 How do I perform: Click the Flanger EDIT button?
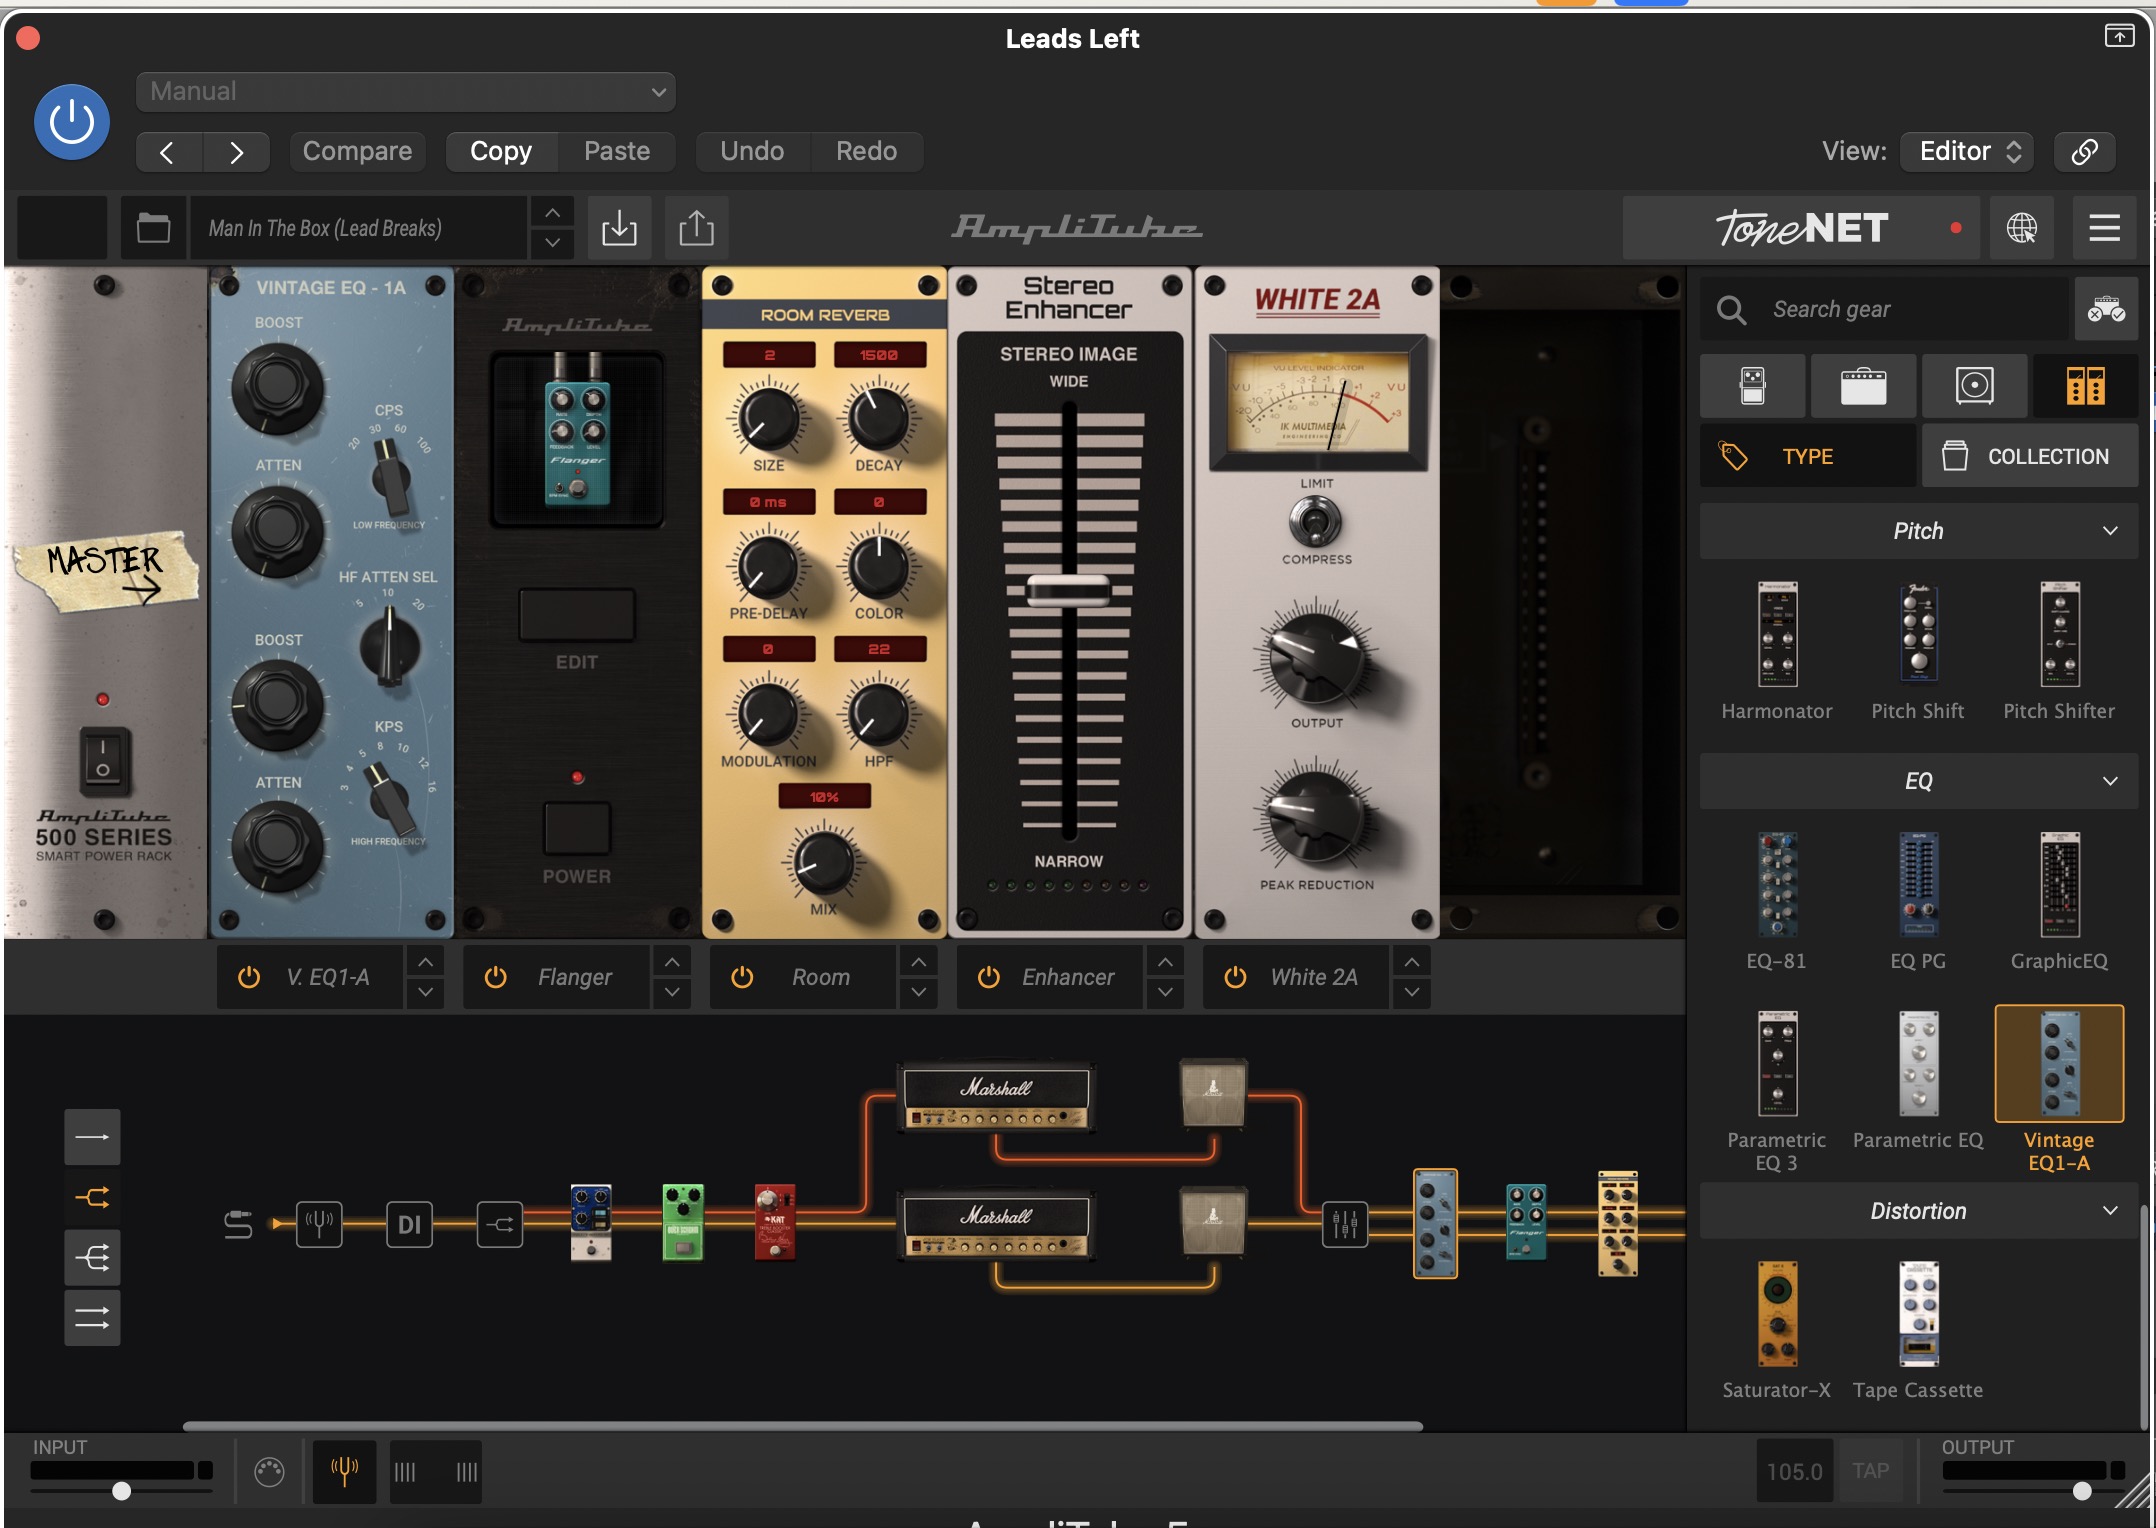577,615
